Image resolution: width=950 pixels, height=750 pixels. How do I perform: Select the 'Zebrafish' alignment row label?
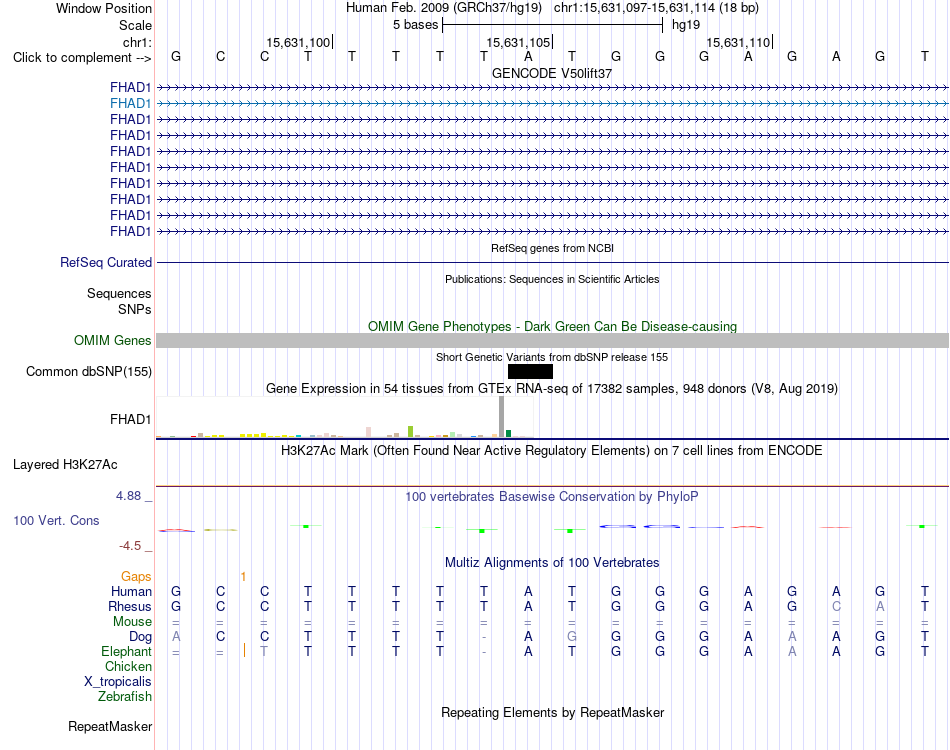click(125, 697)
